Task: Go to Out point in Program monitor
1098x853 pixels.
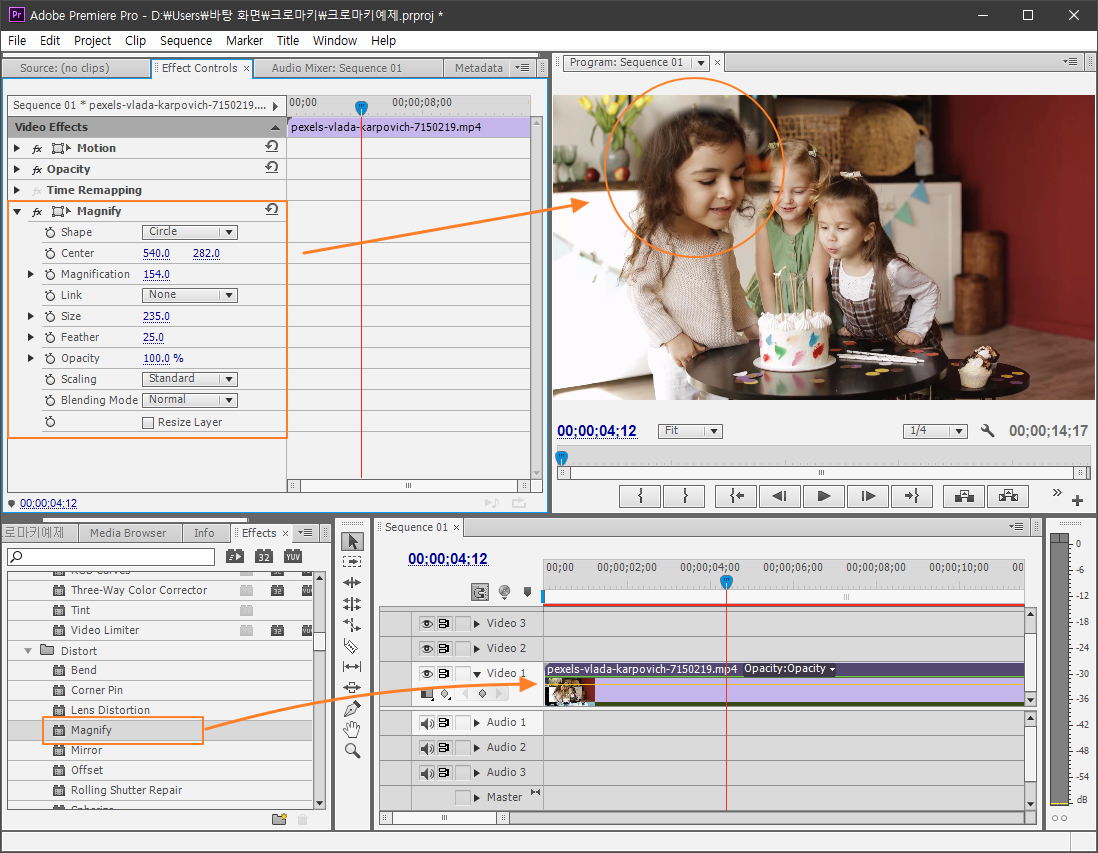Action: [912, 496]
